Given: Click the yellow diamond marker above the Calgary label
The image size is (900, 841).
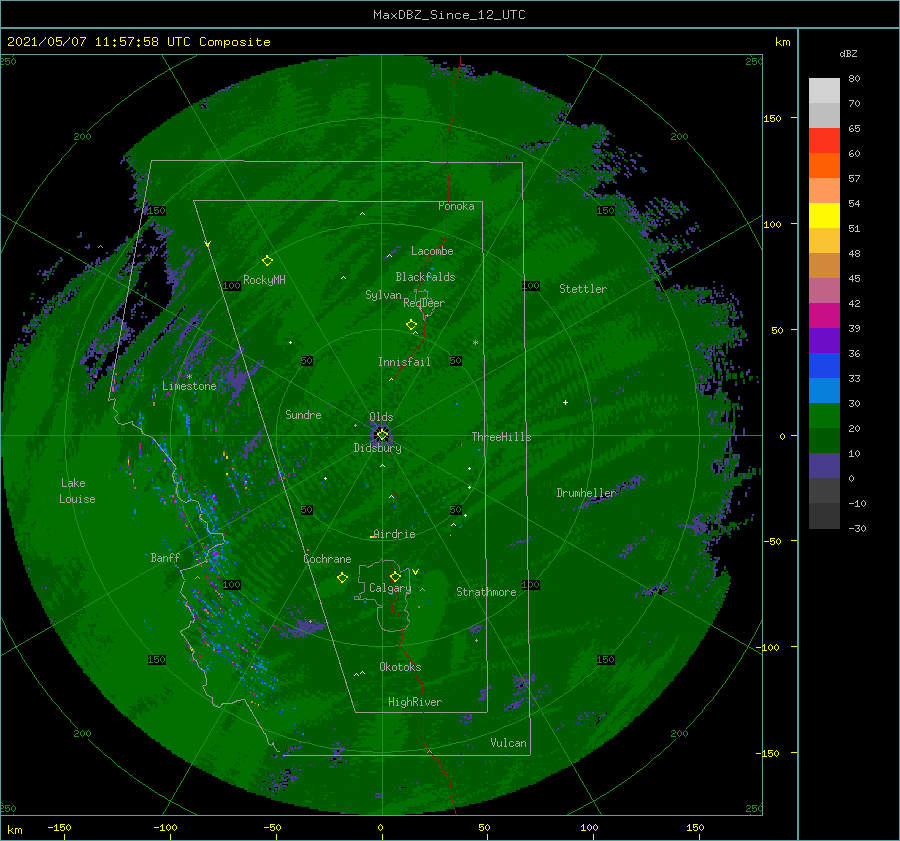Looking at the screenshot, I should point(395,576).
